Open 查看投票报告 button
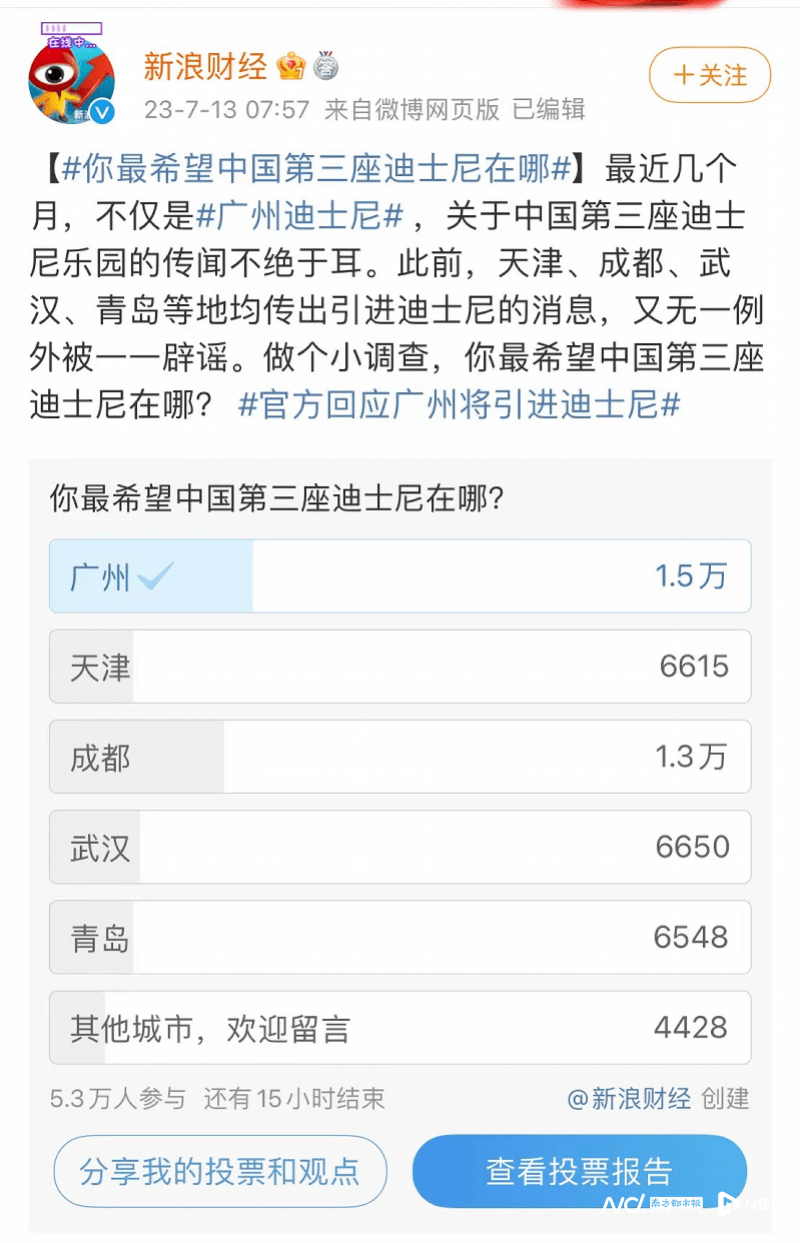 coord(580,1171)
